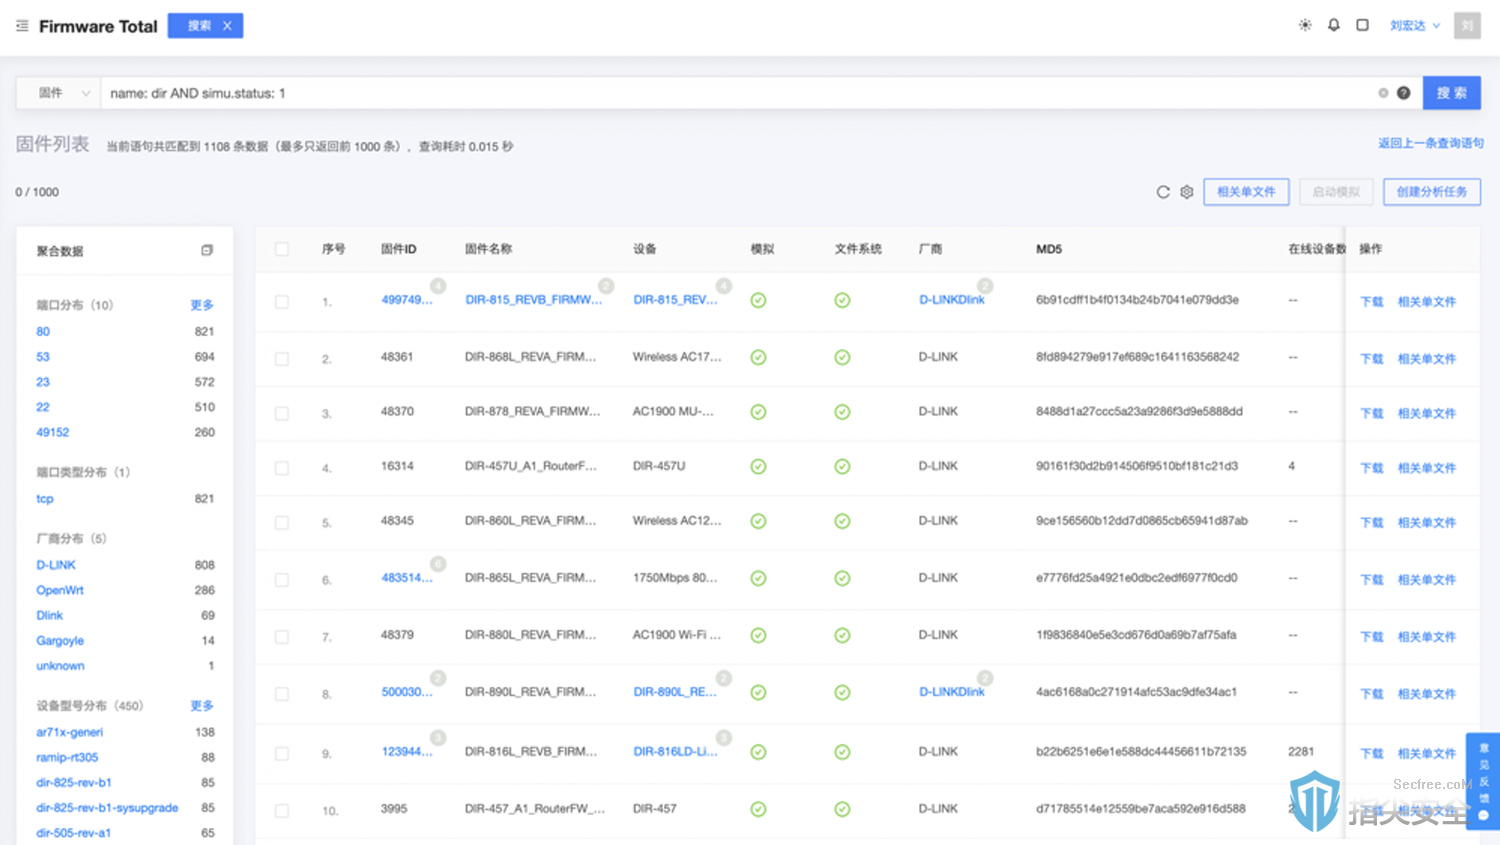The height and width of the screenshot is (845, 1500).
Task: Click the 相关单文件 toolbar button
Action: 1246,192
